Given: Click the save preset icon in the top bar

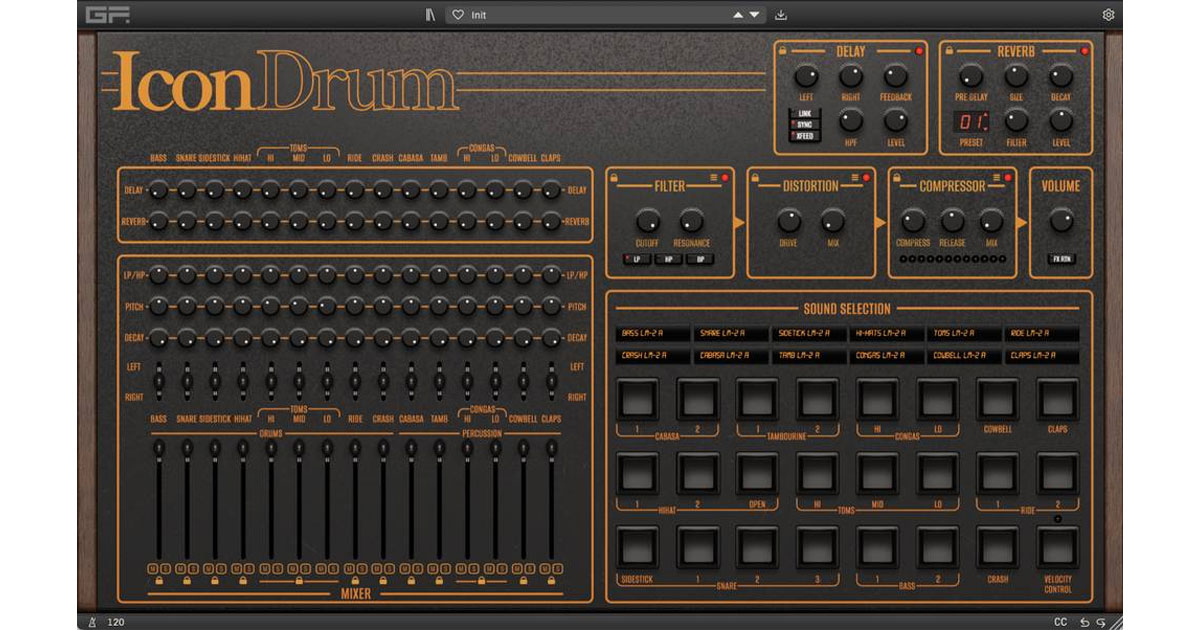Looking at the screenshot, I should tap(783, 14).
